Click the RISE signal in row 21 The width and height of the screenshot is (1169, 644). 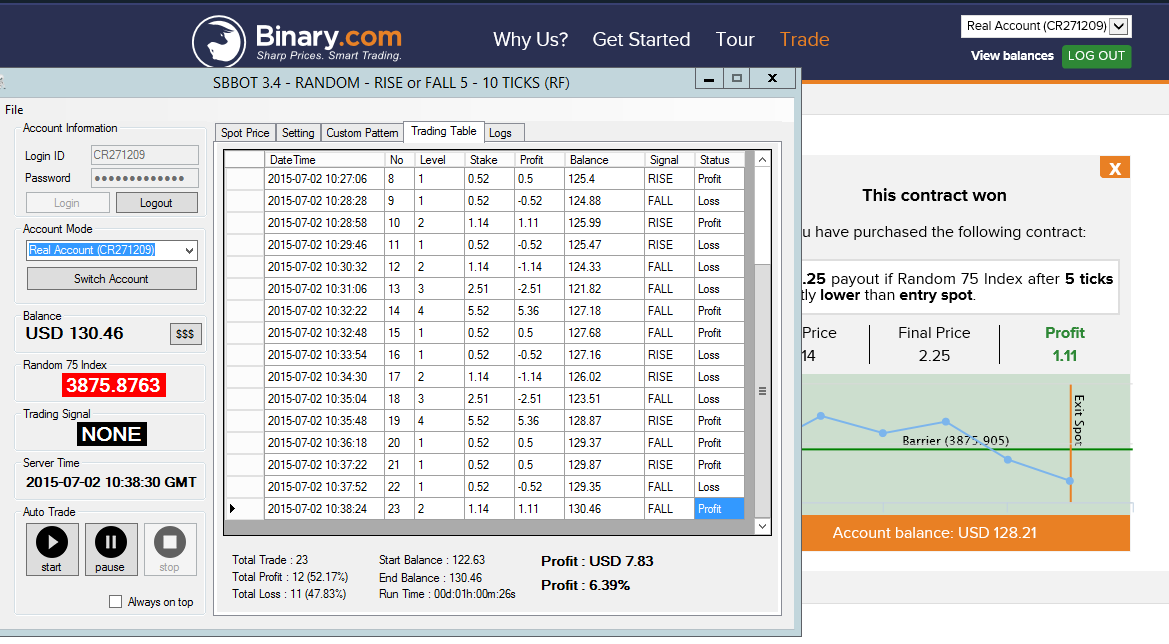point(669,464)
